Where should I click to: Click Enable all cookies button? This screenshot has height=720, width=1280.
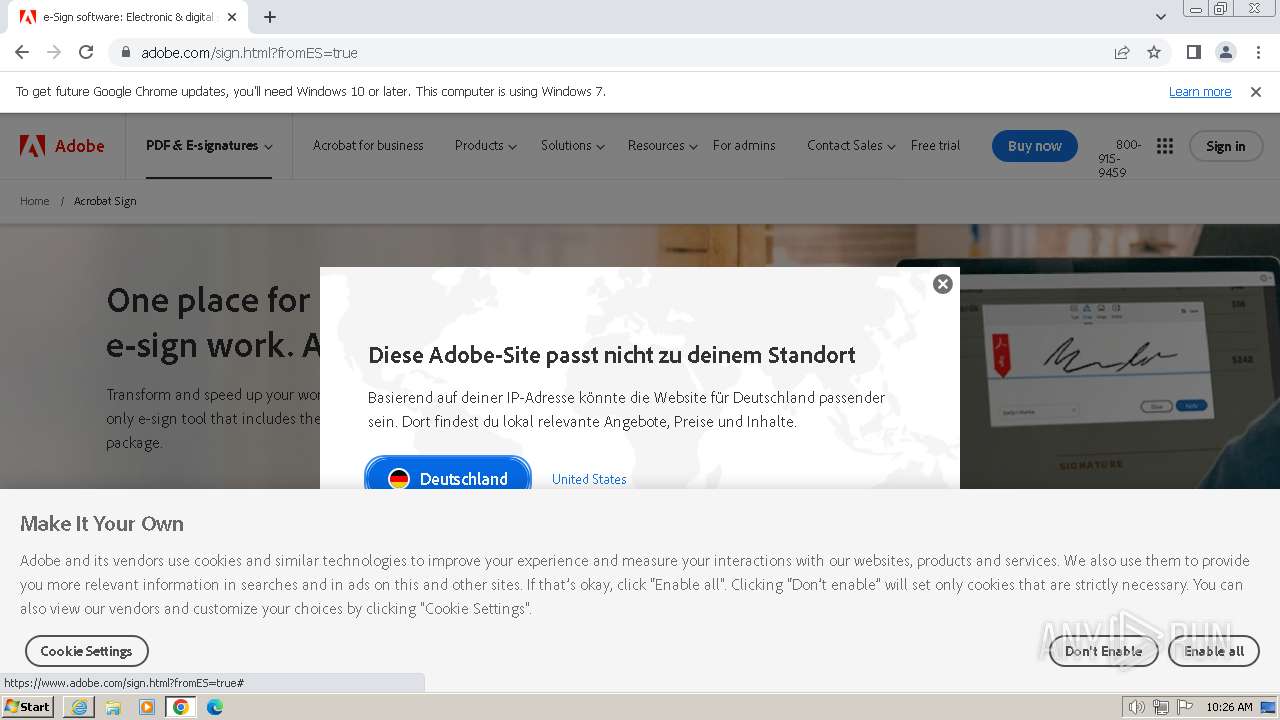[x=1214, y=651]
